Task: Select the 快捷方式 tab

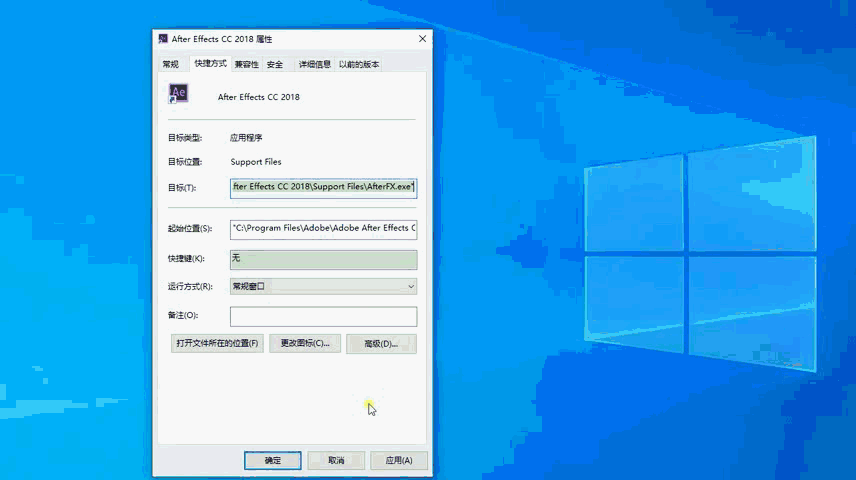Action: coord(210,63)
